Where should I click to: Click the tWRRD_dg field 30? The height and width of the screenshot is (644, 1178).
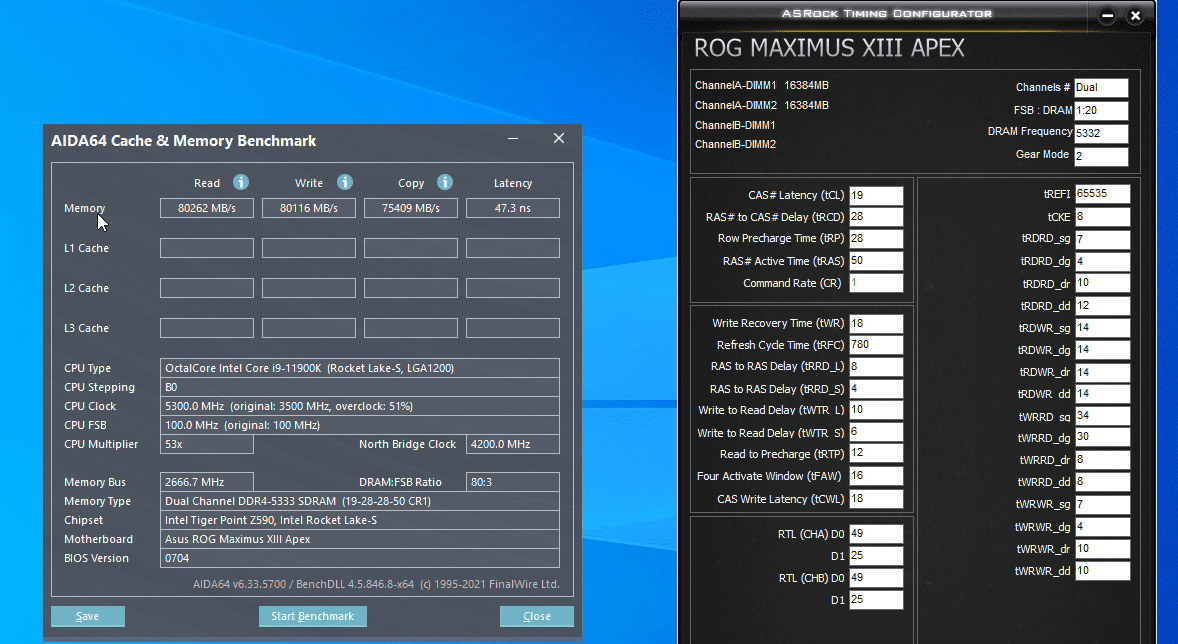point(1102,437)
